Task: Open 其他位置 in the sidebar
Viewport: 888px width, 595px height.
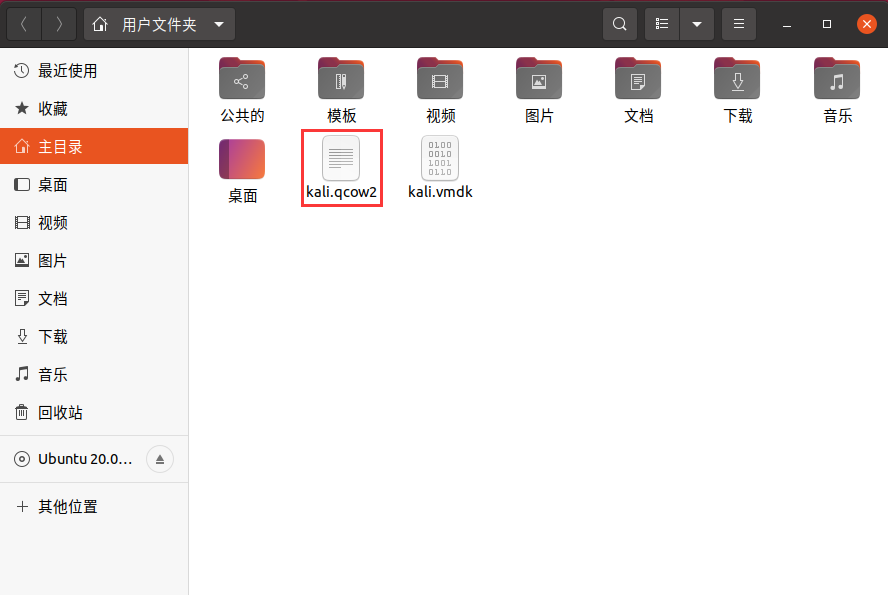Action: point(66,506)
